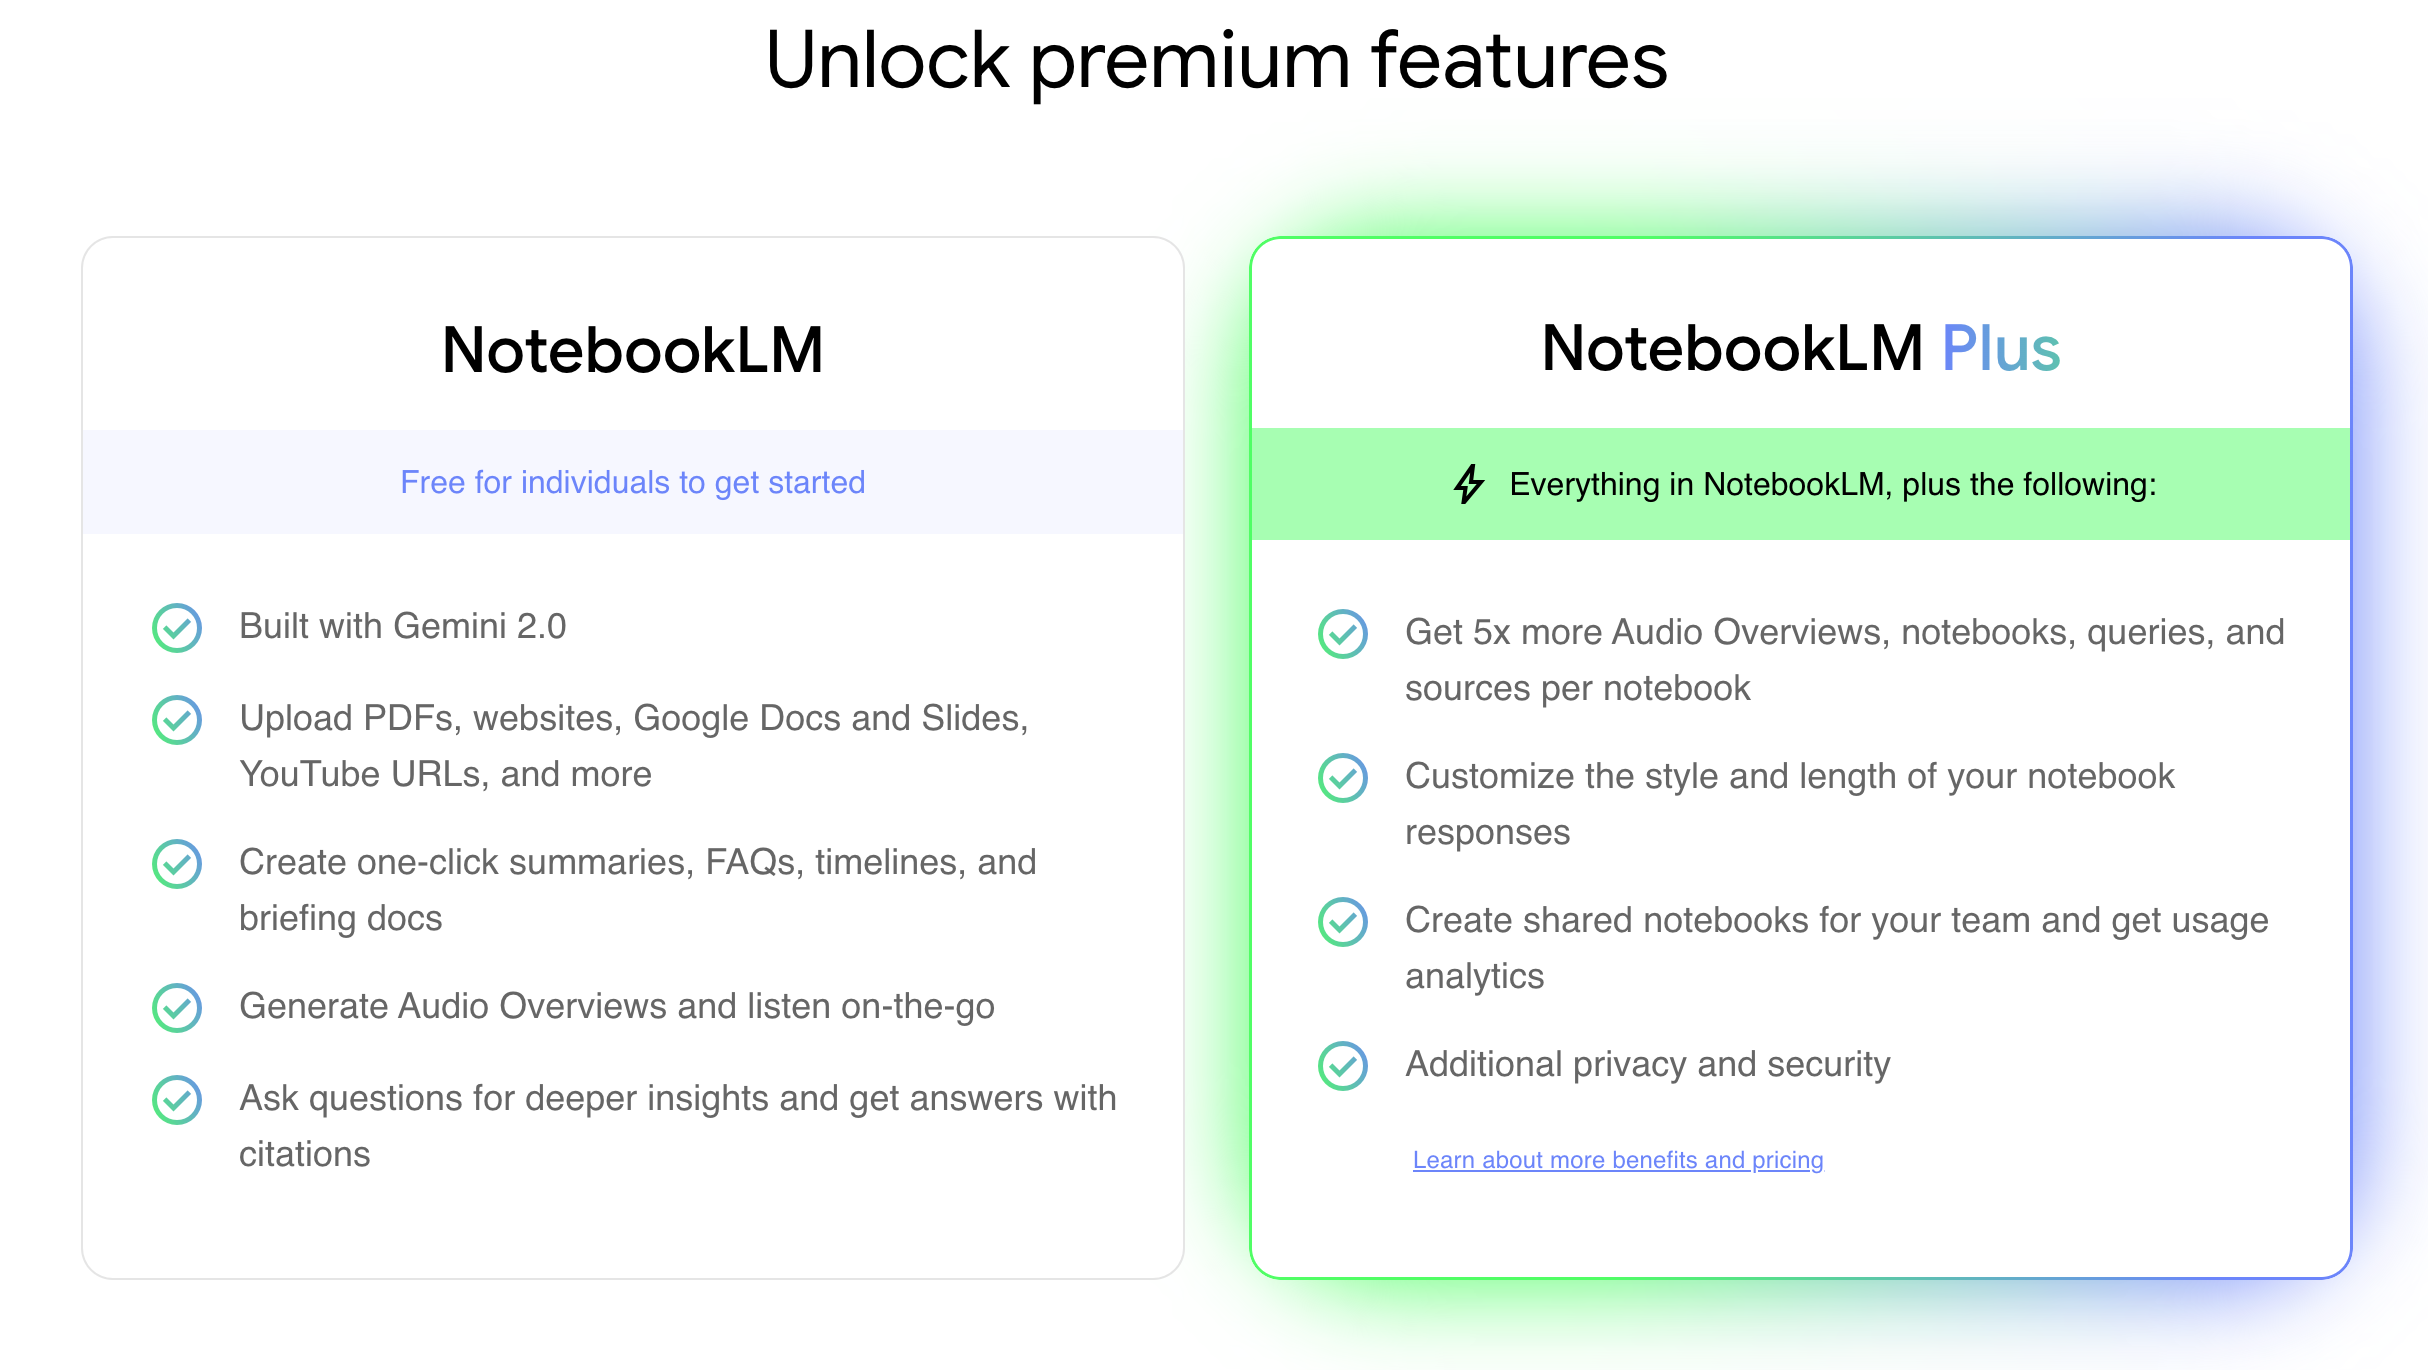Click the checkmark next to Generate Audio Overviews

pos(177,1008)
